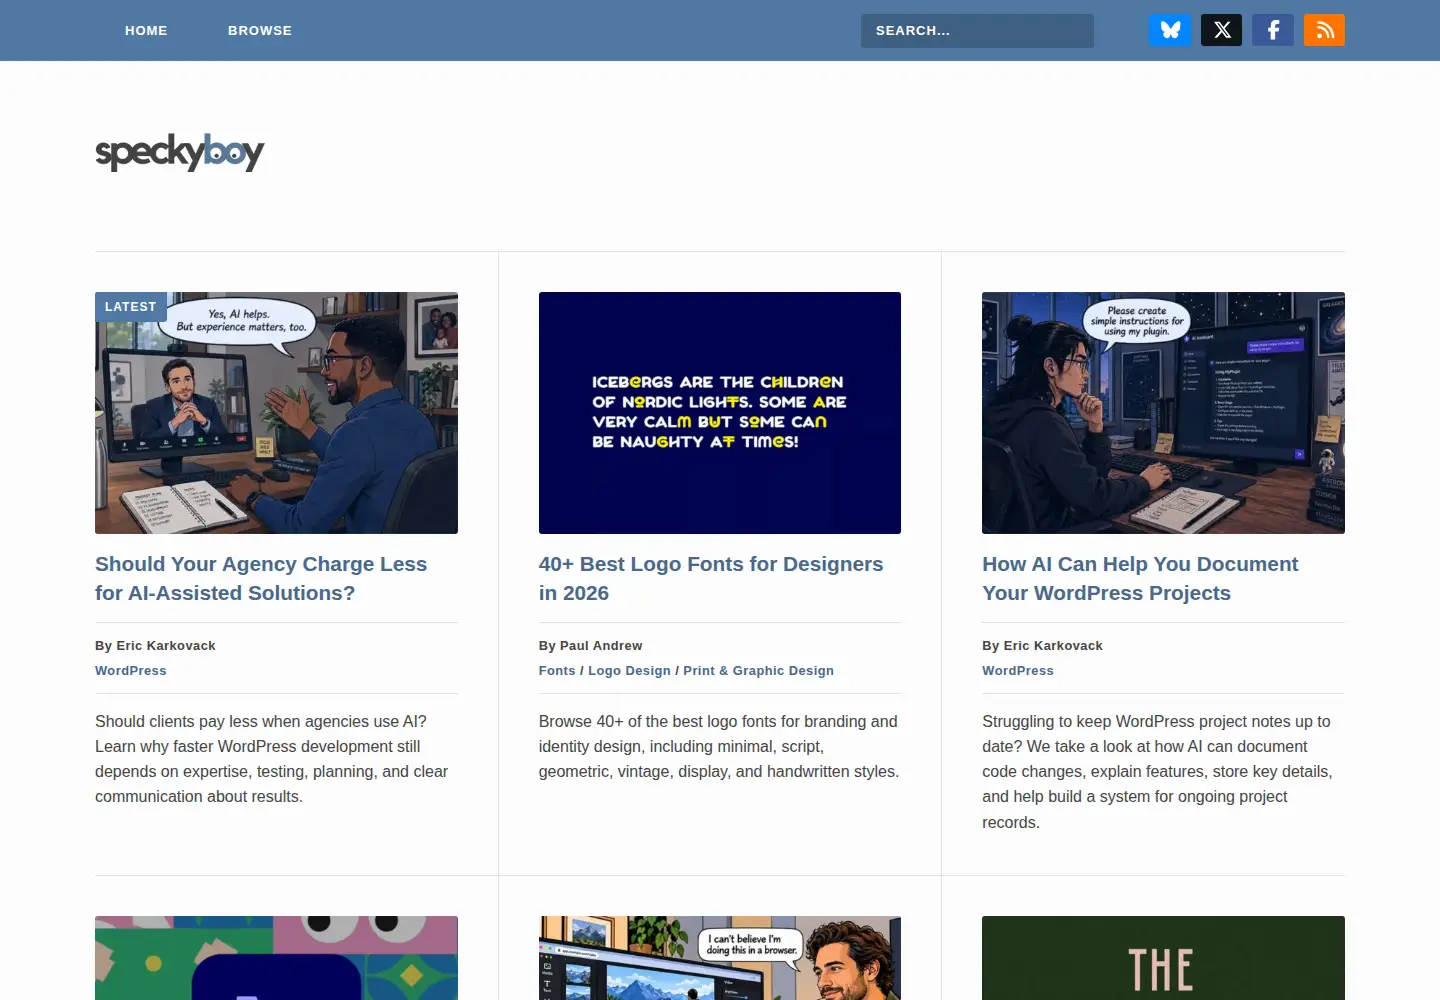Screen dimensions: 1440x1000
Task: Open the X (Twitter) social icon
Action: click(1221, 30)
